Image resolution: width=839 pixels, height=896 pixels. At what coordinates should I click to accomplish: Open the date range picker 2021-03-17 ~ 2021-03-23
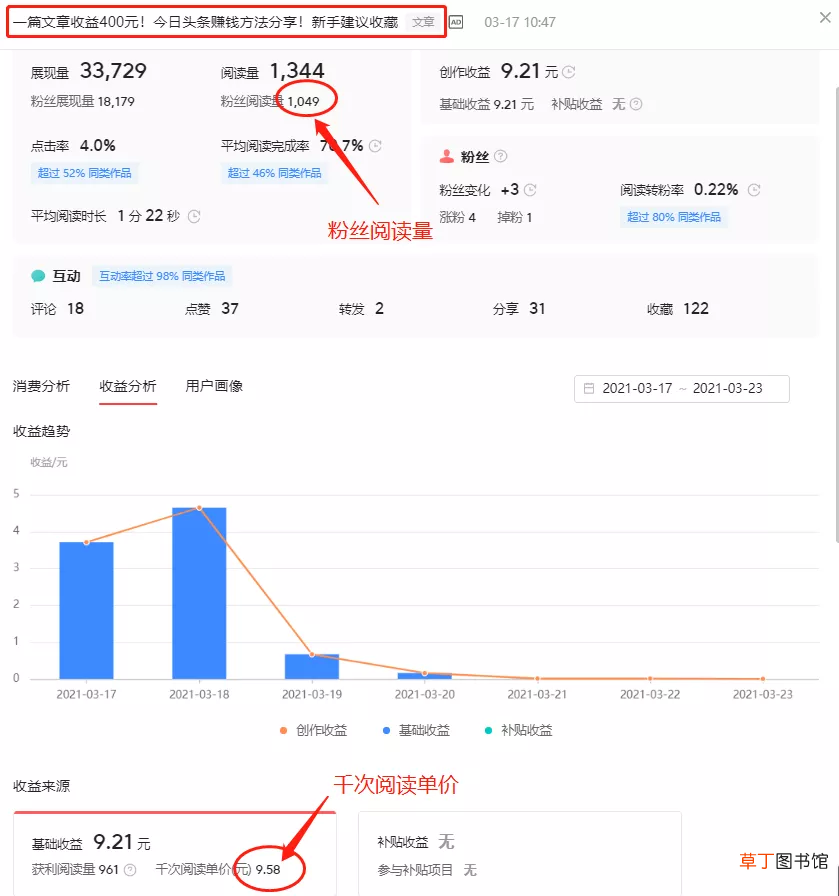tap(681, 389)
